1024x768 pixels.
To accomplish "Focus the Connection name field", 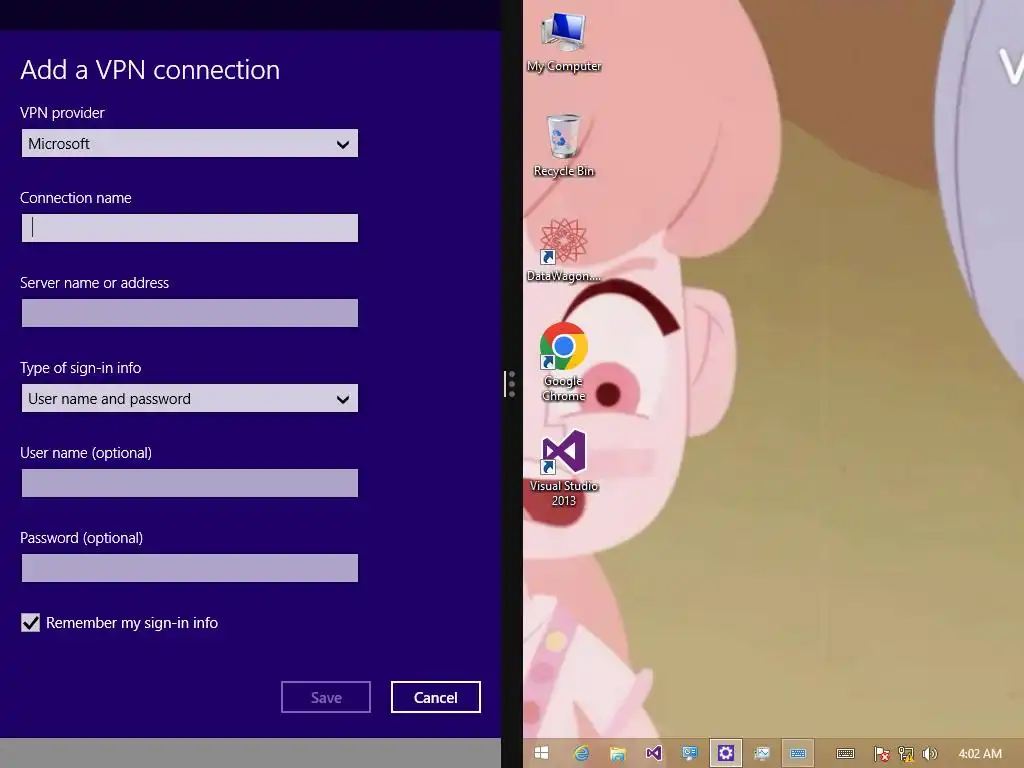I will tap(189, 228).
